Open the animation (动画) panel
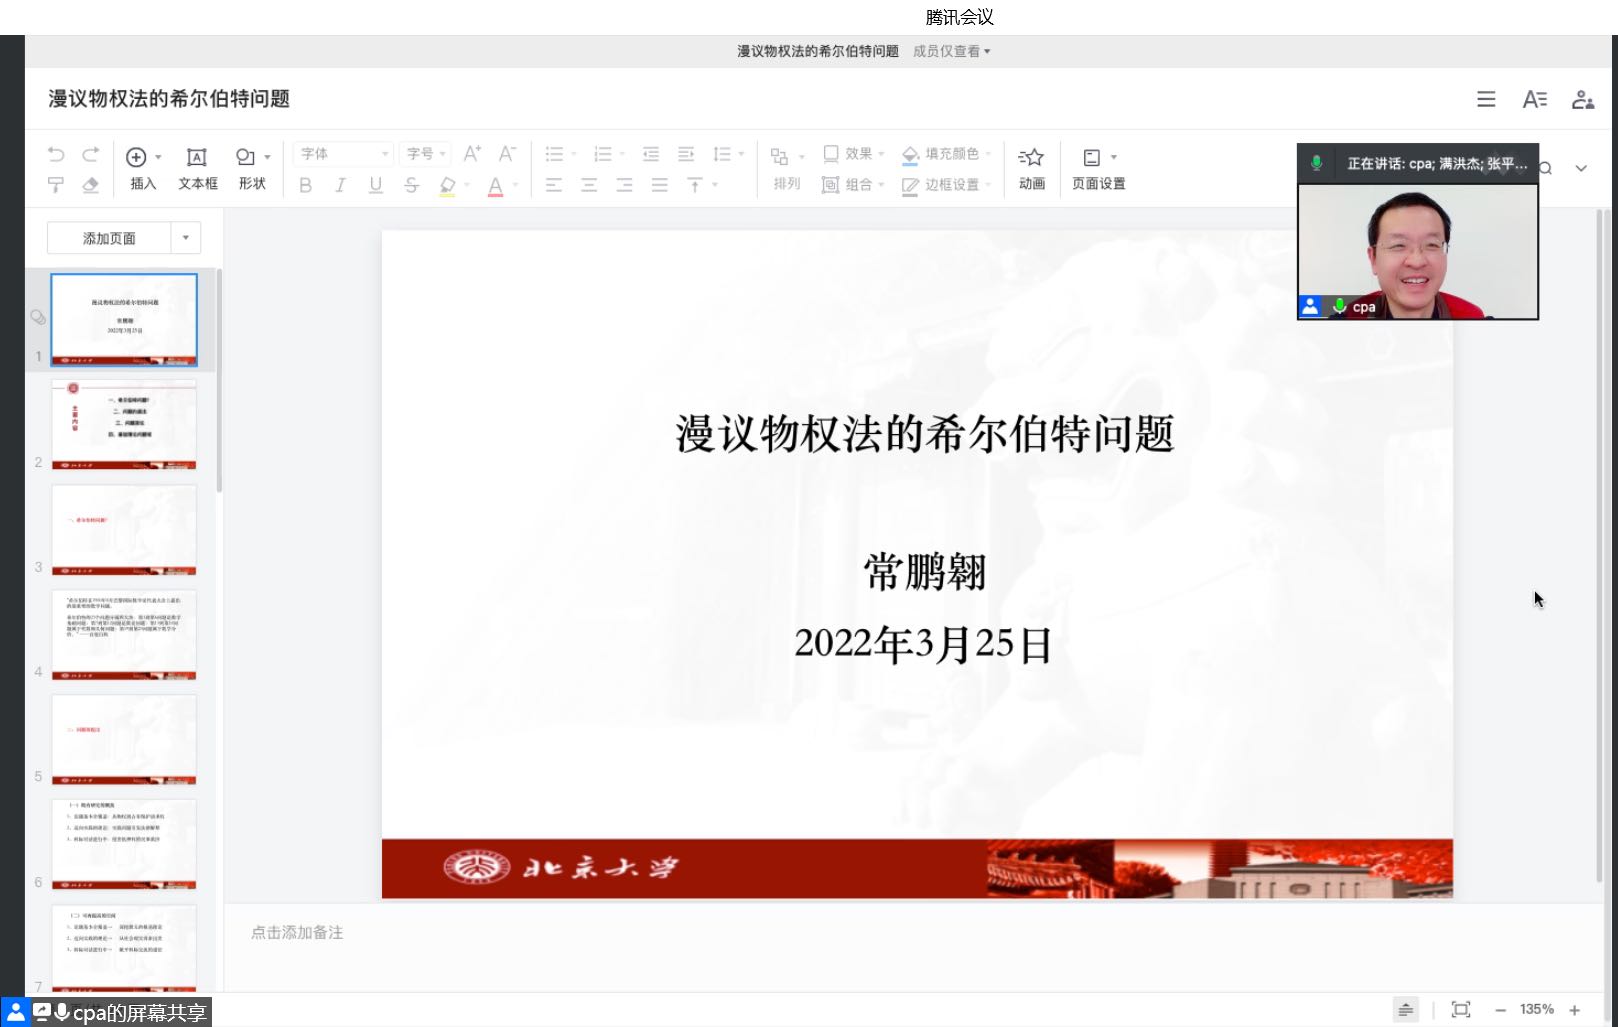Image resolution: width=1618 pixels, height=1027 pixels. pyautogui.click(x=1031, y=168)
